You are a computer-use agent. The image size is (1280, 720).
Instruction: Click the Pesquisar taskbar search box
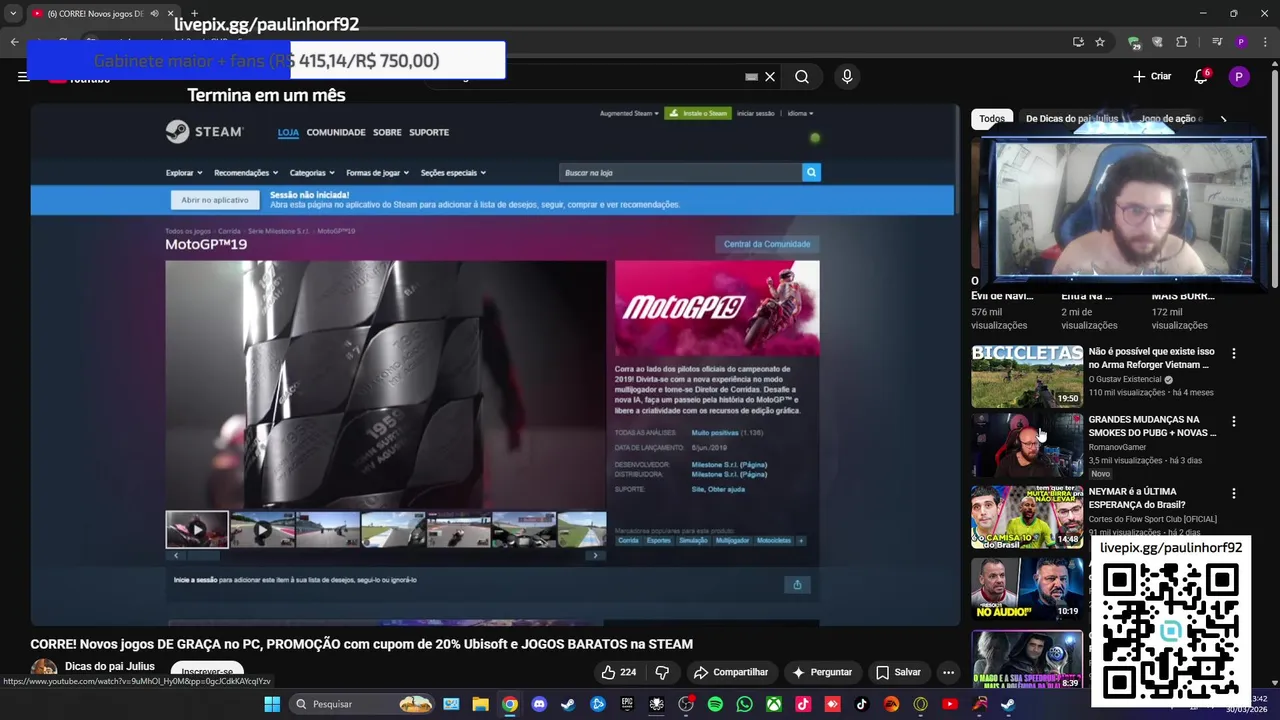tap(363, 704)
